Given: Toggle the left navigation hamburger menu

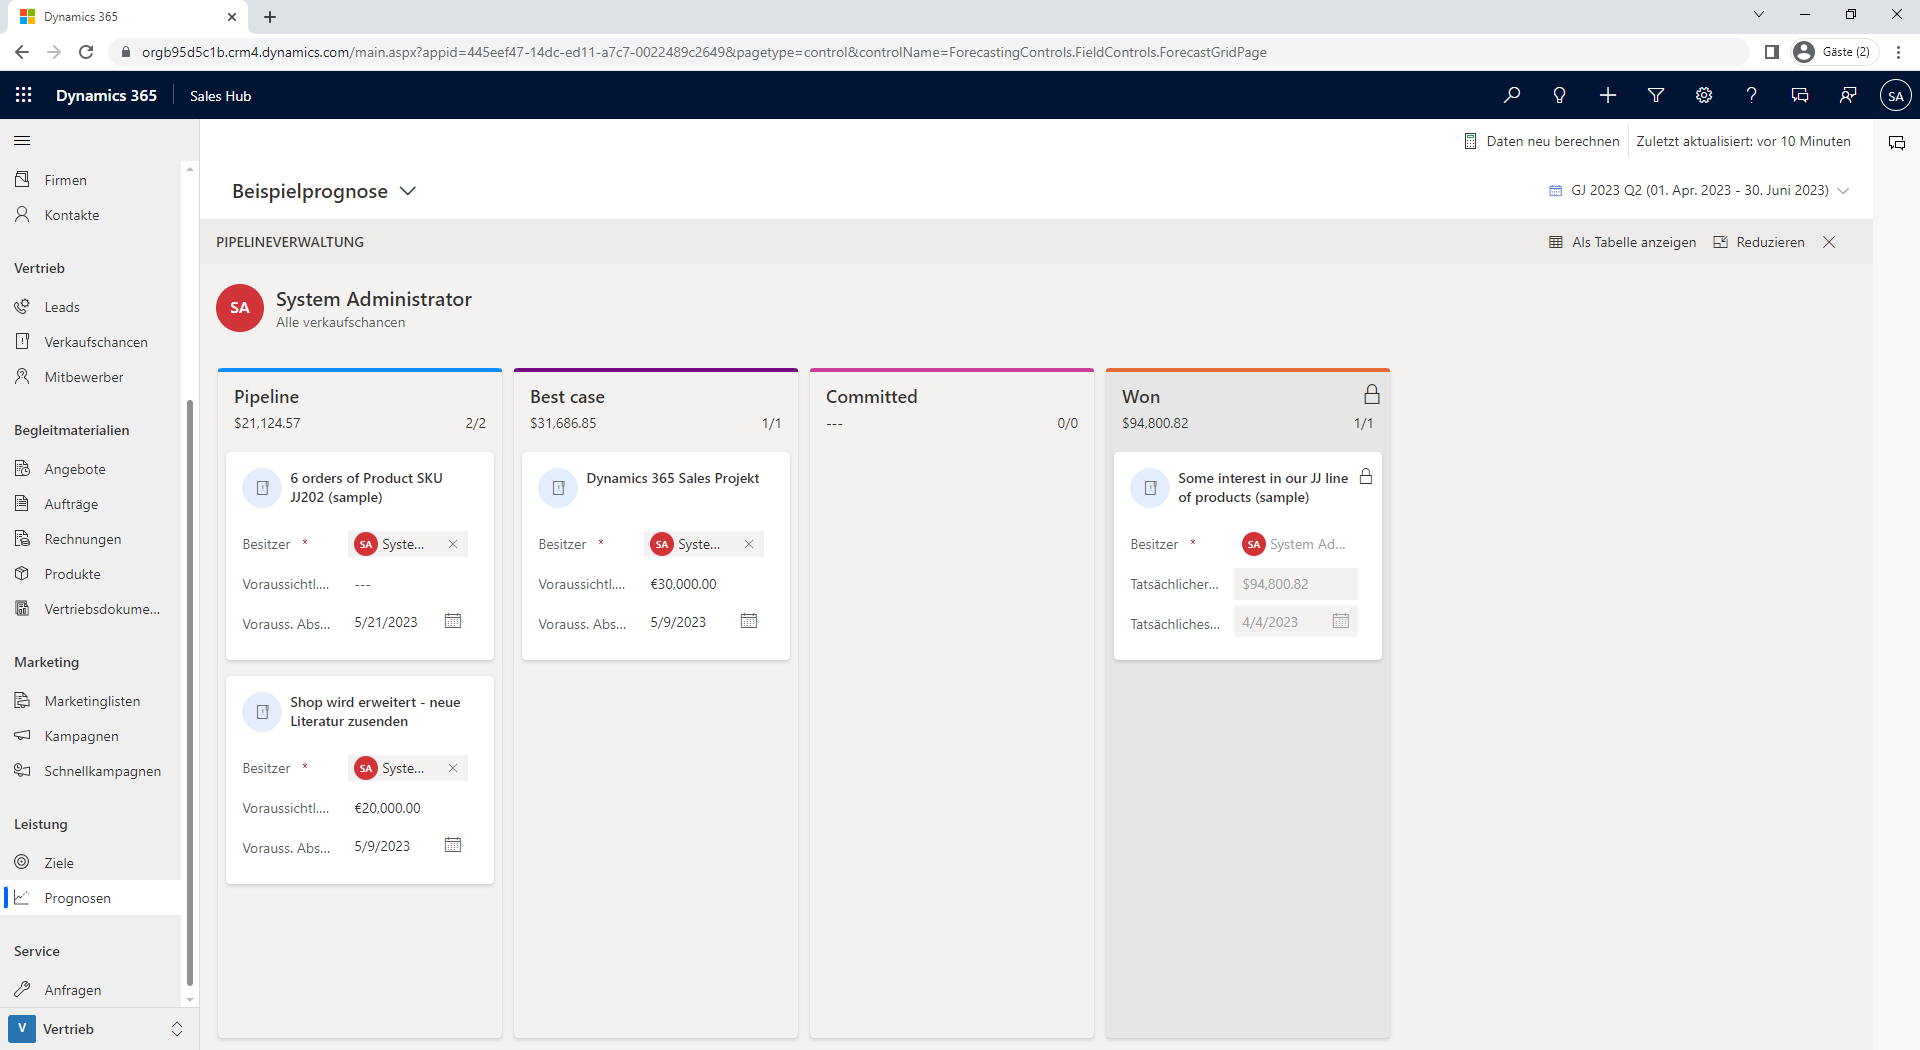Looking at the screenshot, I should 22,141.
